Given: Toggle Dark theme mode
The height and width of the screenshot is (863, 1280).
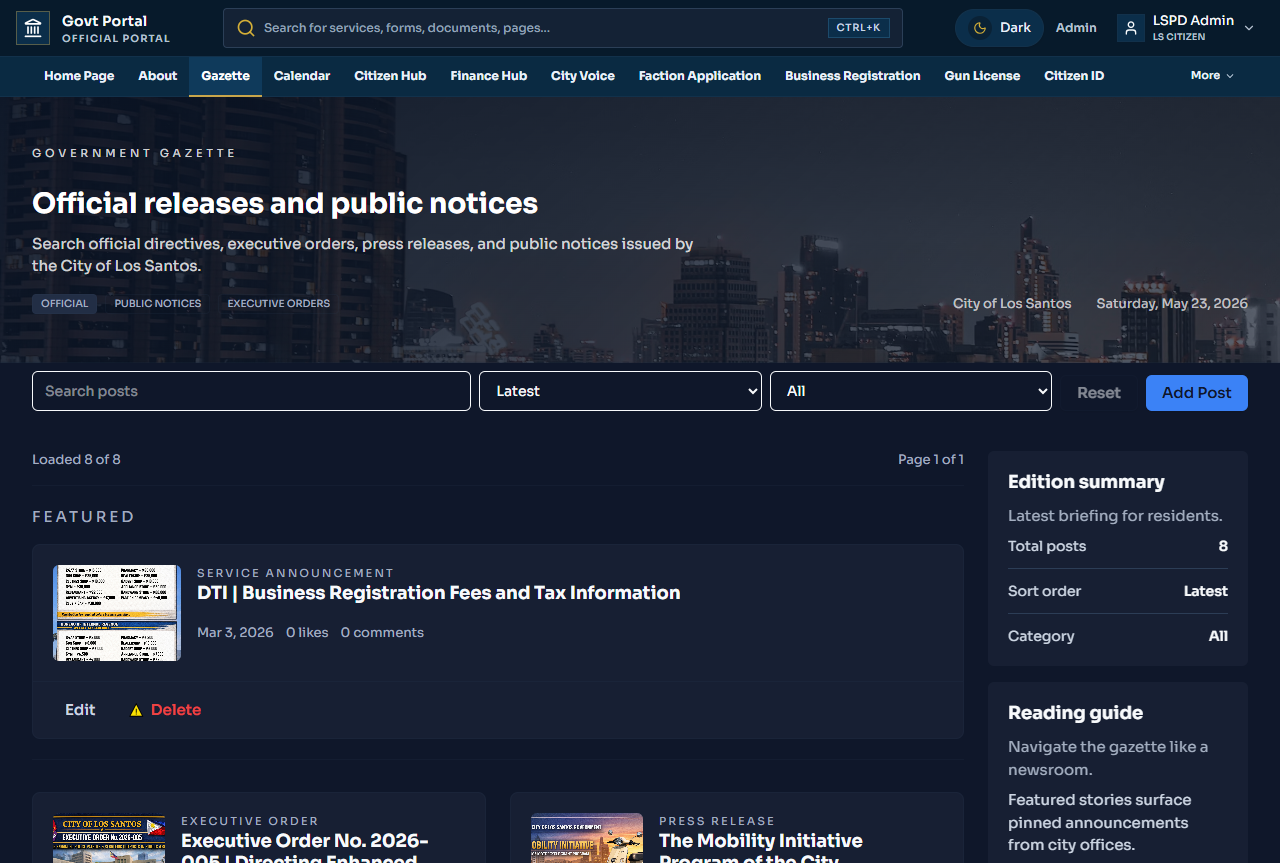Looking at the screenshot, I should [x=999, y=28].
